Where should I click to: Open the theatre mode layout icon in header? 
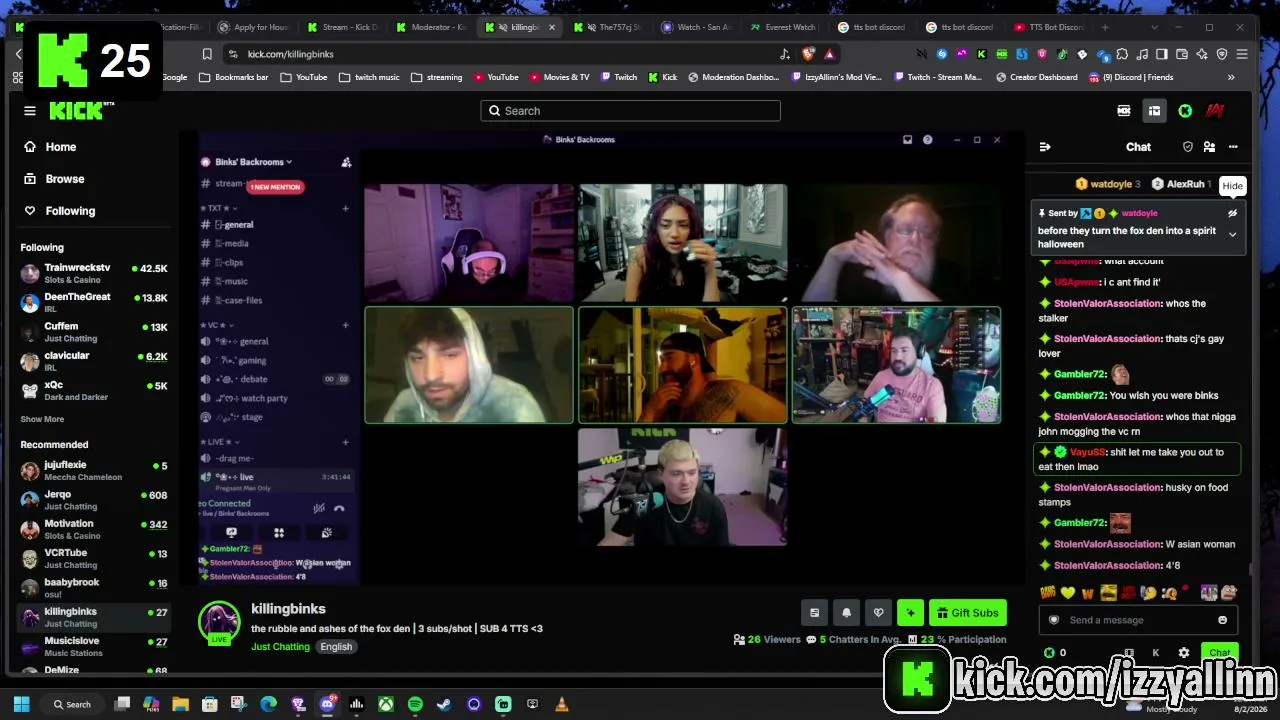click(1154, 111)
